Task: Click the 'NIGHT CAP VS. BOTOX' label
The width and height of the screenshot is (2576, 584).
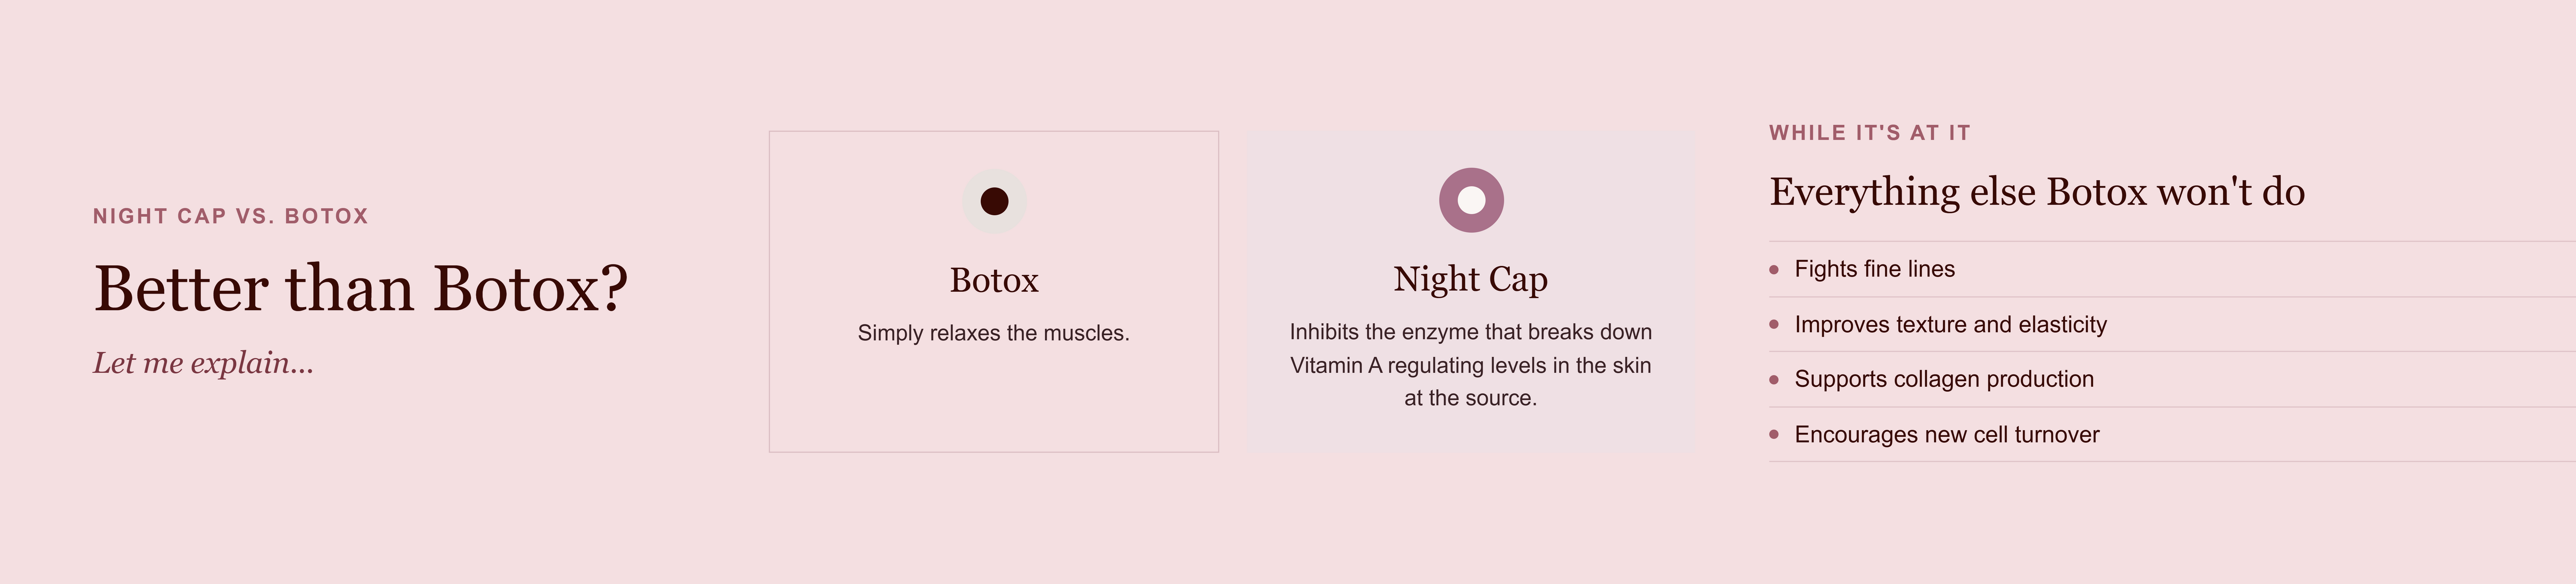Action: [231, 216]
